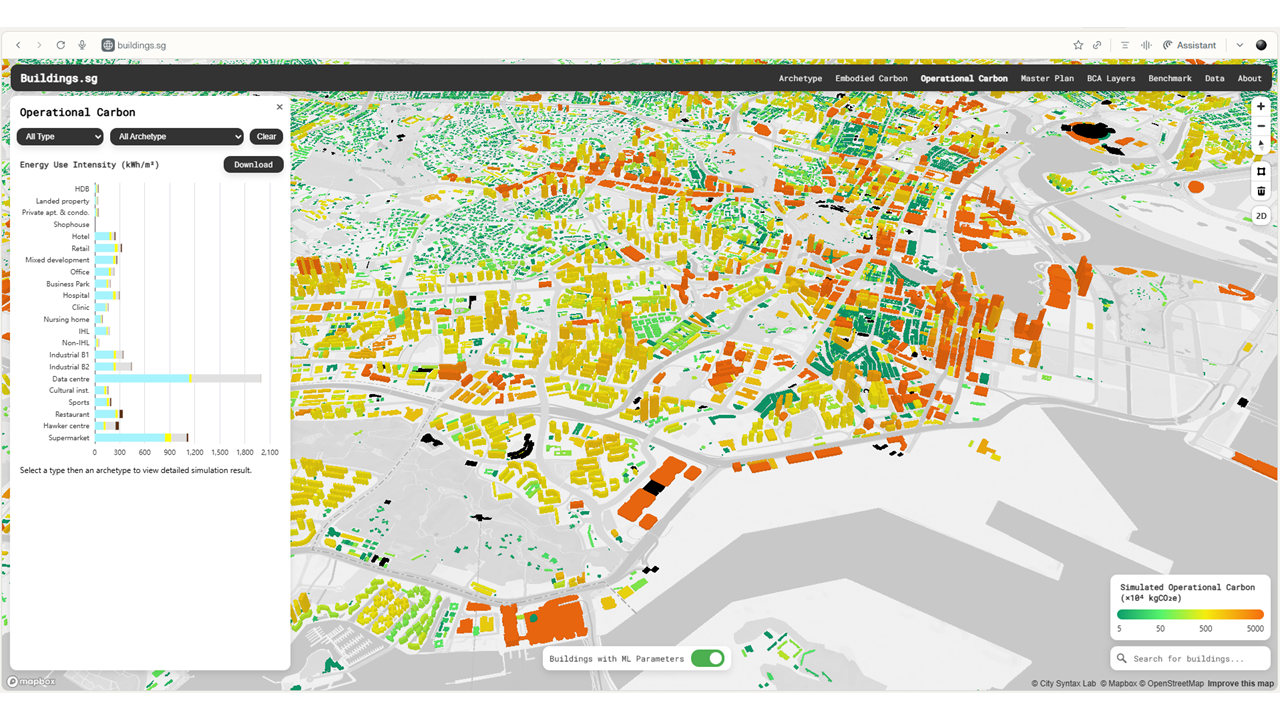Expand the browser toolbar chevron menu
Screen dimensions: 1280x720
tap(1240, 45)
